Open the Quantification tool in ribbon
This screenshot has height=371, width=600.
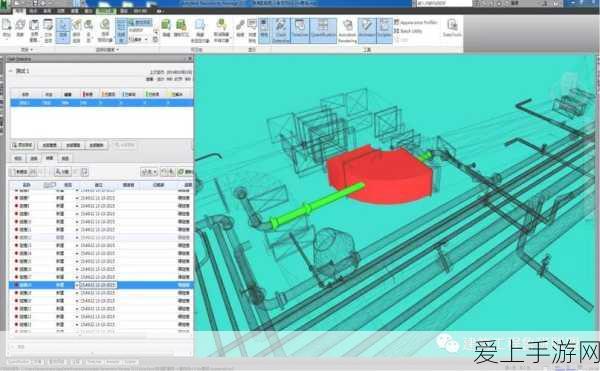[x=323, y=30]
